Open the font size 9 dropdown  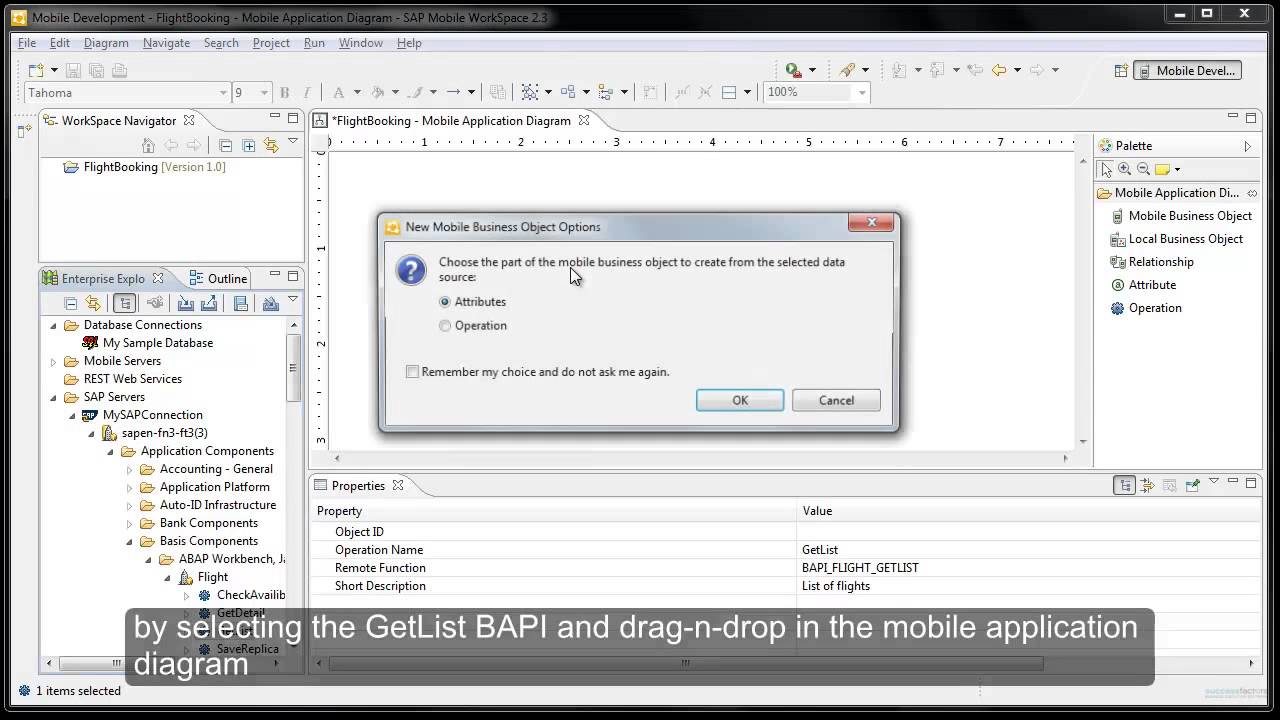[264, 93]
